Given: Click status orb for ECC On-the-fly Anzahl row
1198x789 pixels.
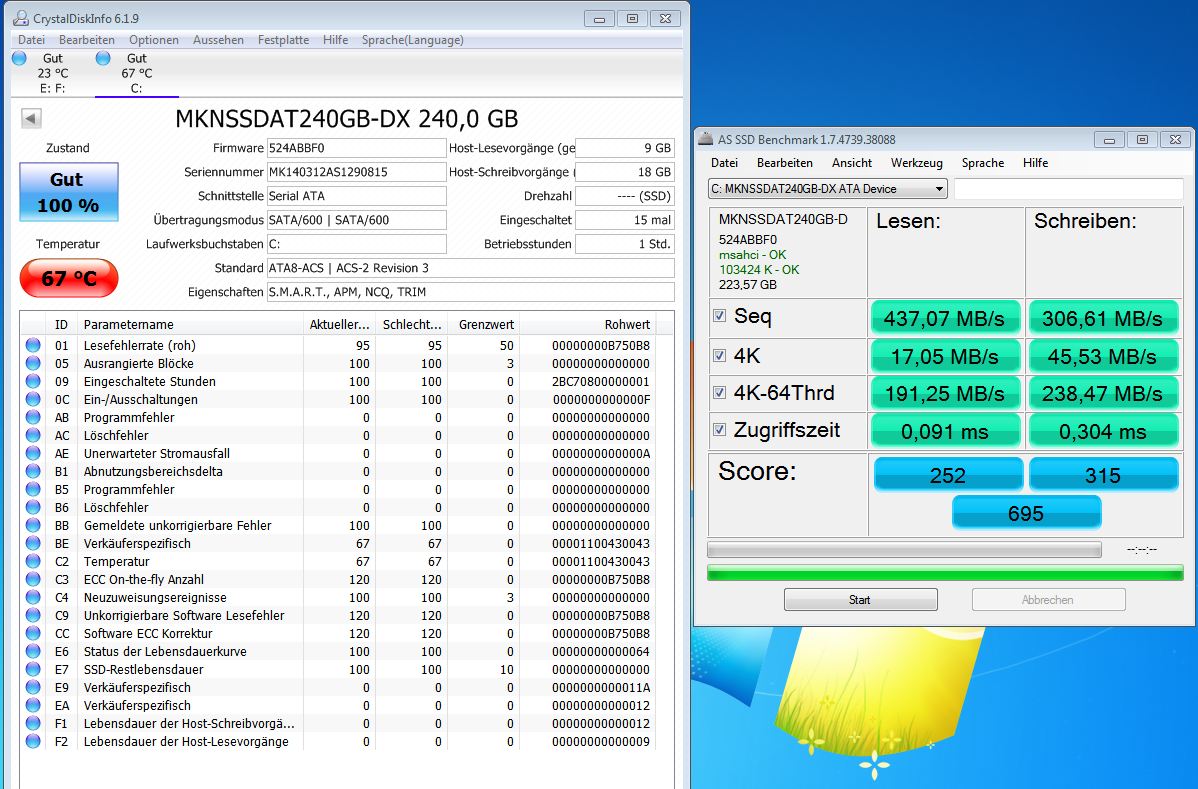Looking at the screenshot, I should pyautogui.click(x=33, y=579).
